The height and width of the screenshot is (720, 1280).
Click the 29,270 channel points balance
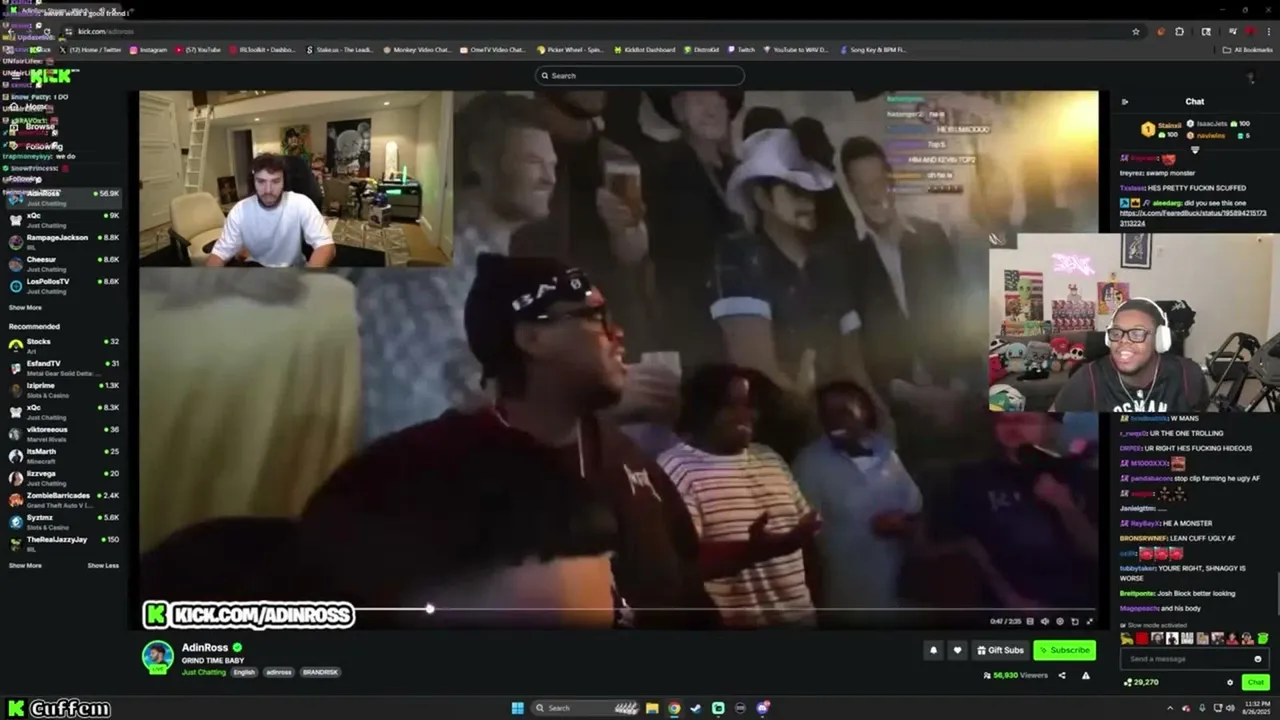tap(1141, 682)
